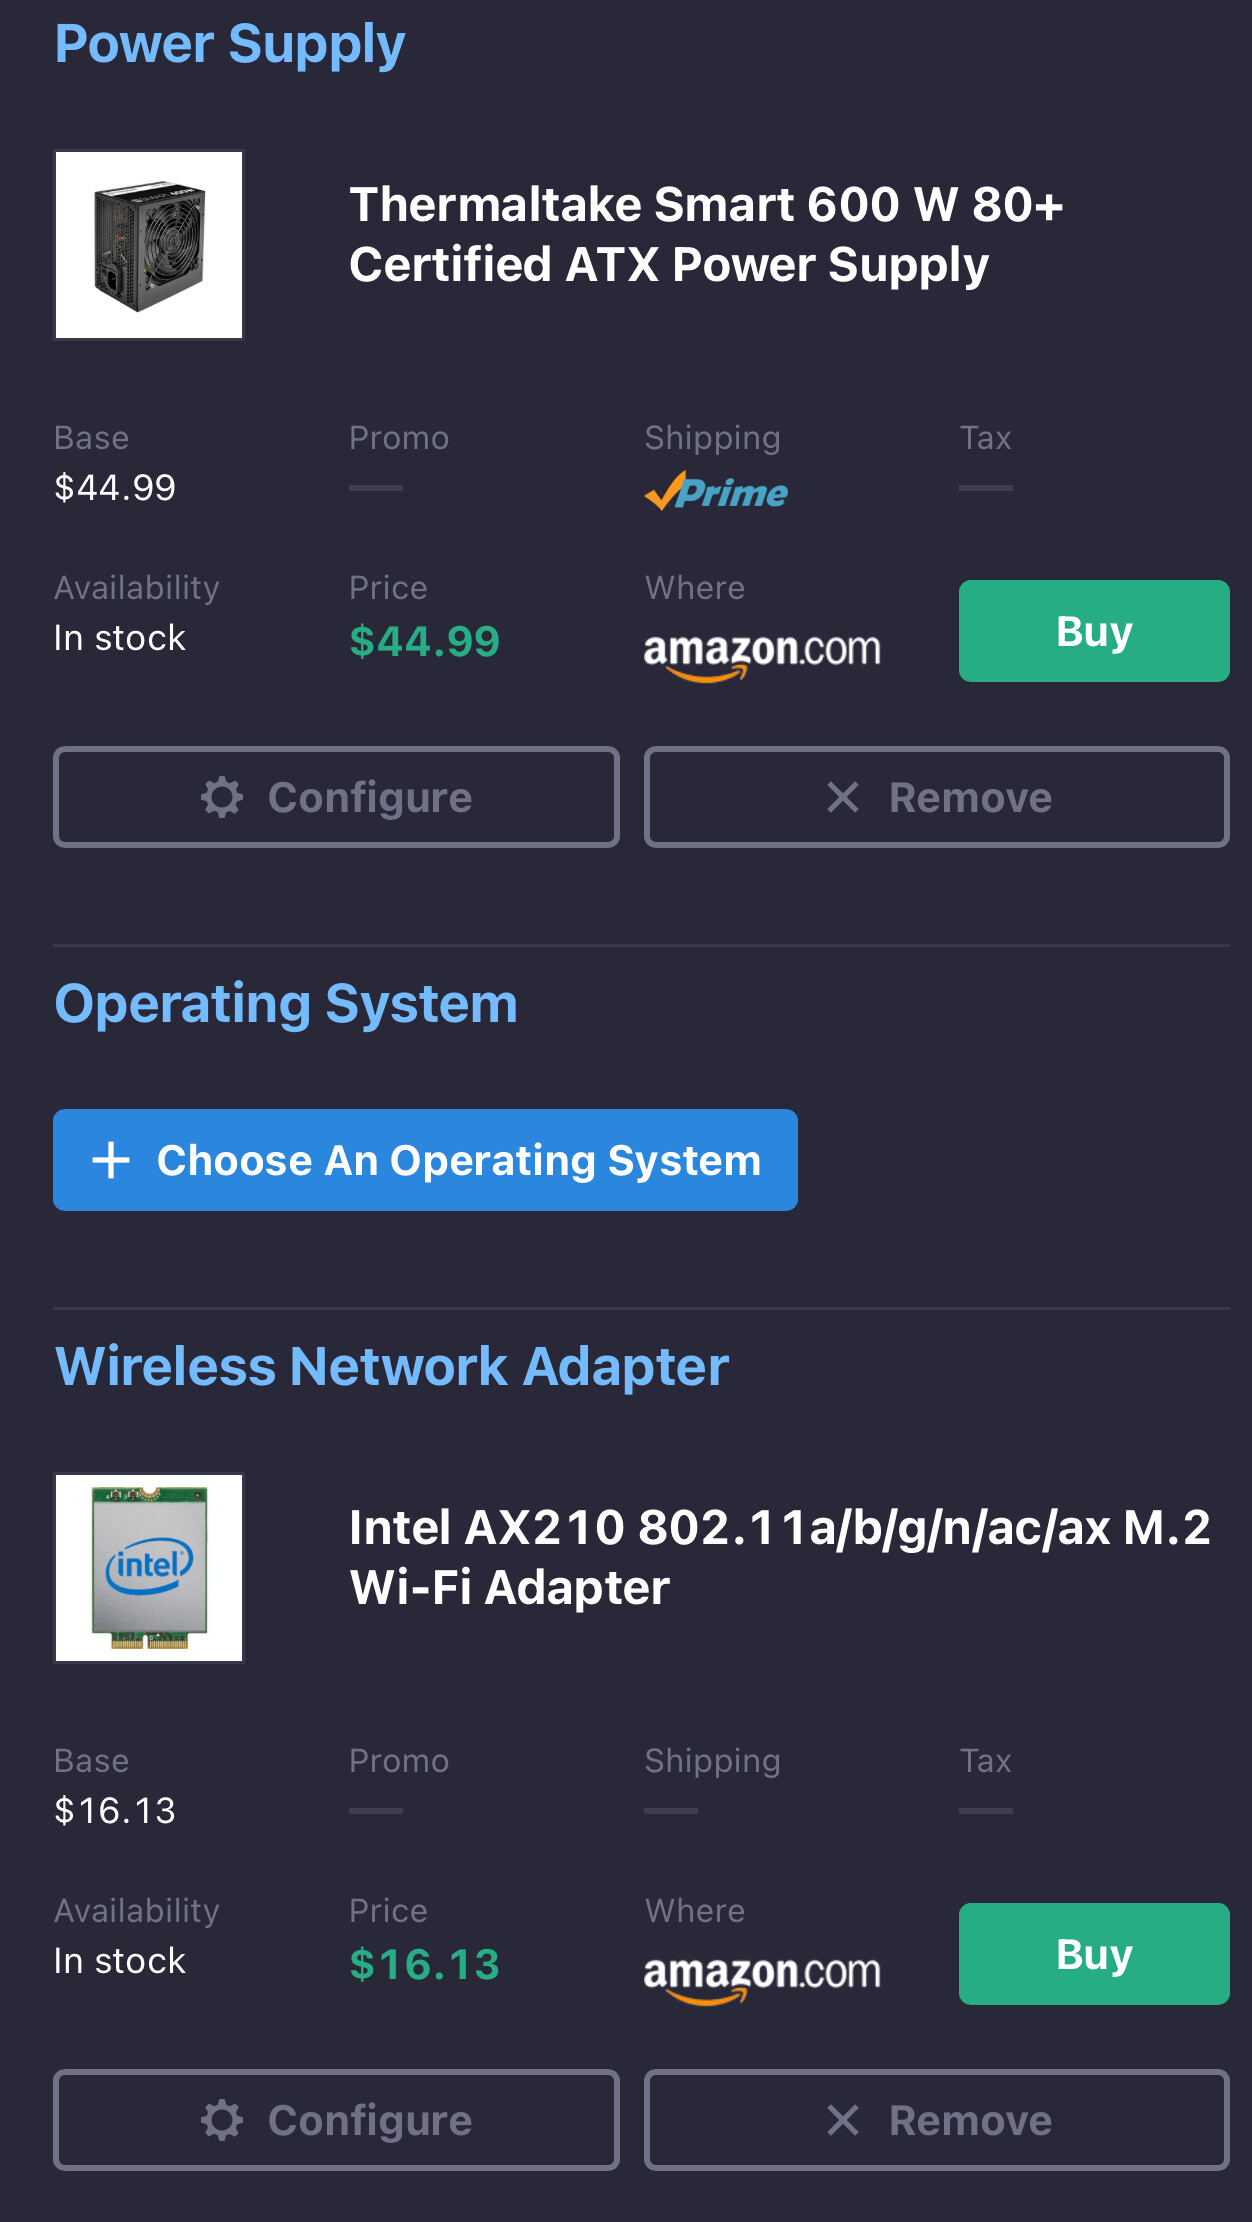1252x2222 pixels.
Task: Click the X icon on power supply Remove
Action: (843, 798)
